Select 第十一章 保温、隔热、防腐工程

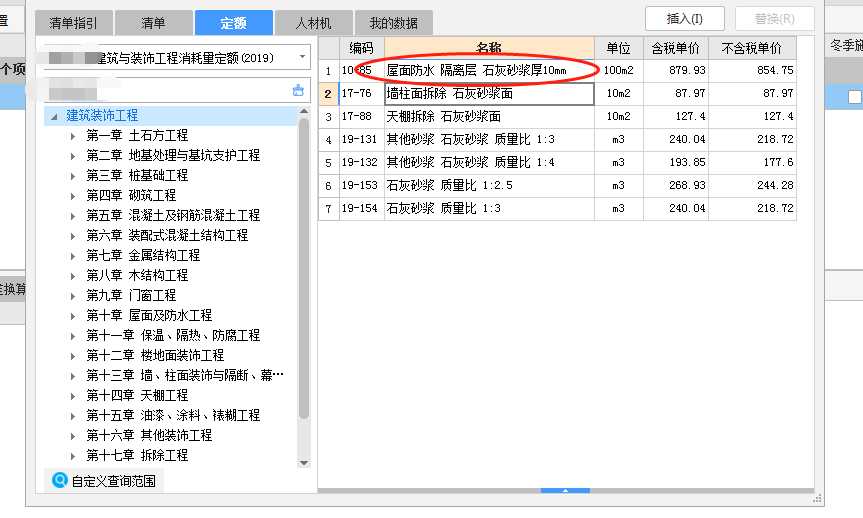[173, 335]
